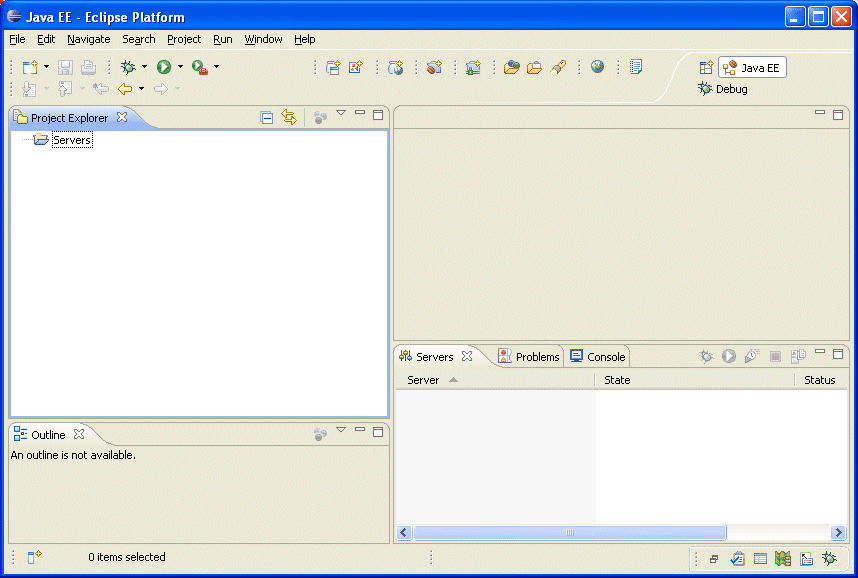
Task: Open the Web Browser globe icon
Action: pyautogui.click(x=597, y=67)
